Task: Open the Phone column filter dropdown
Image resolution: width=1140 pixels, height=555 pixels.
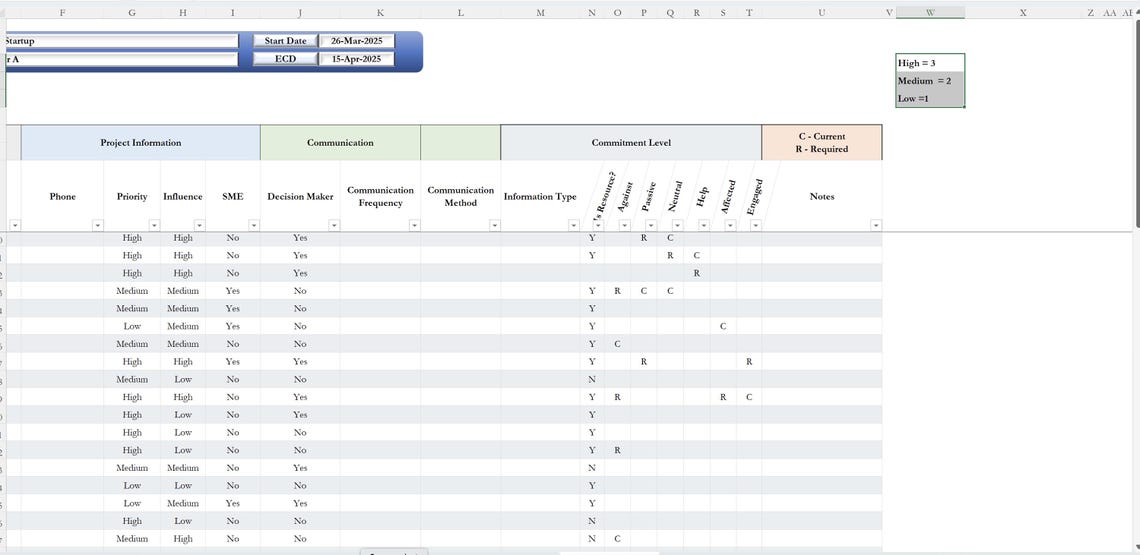Action: pyautogui.click(x=98, y=225)
